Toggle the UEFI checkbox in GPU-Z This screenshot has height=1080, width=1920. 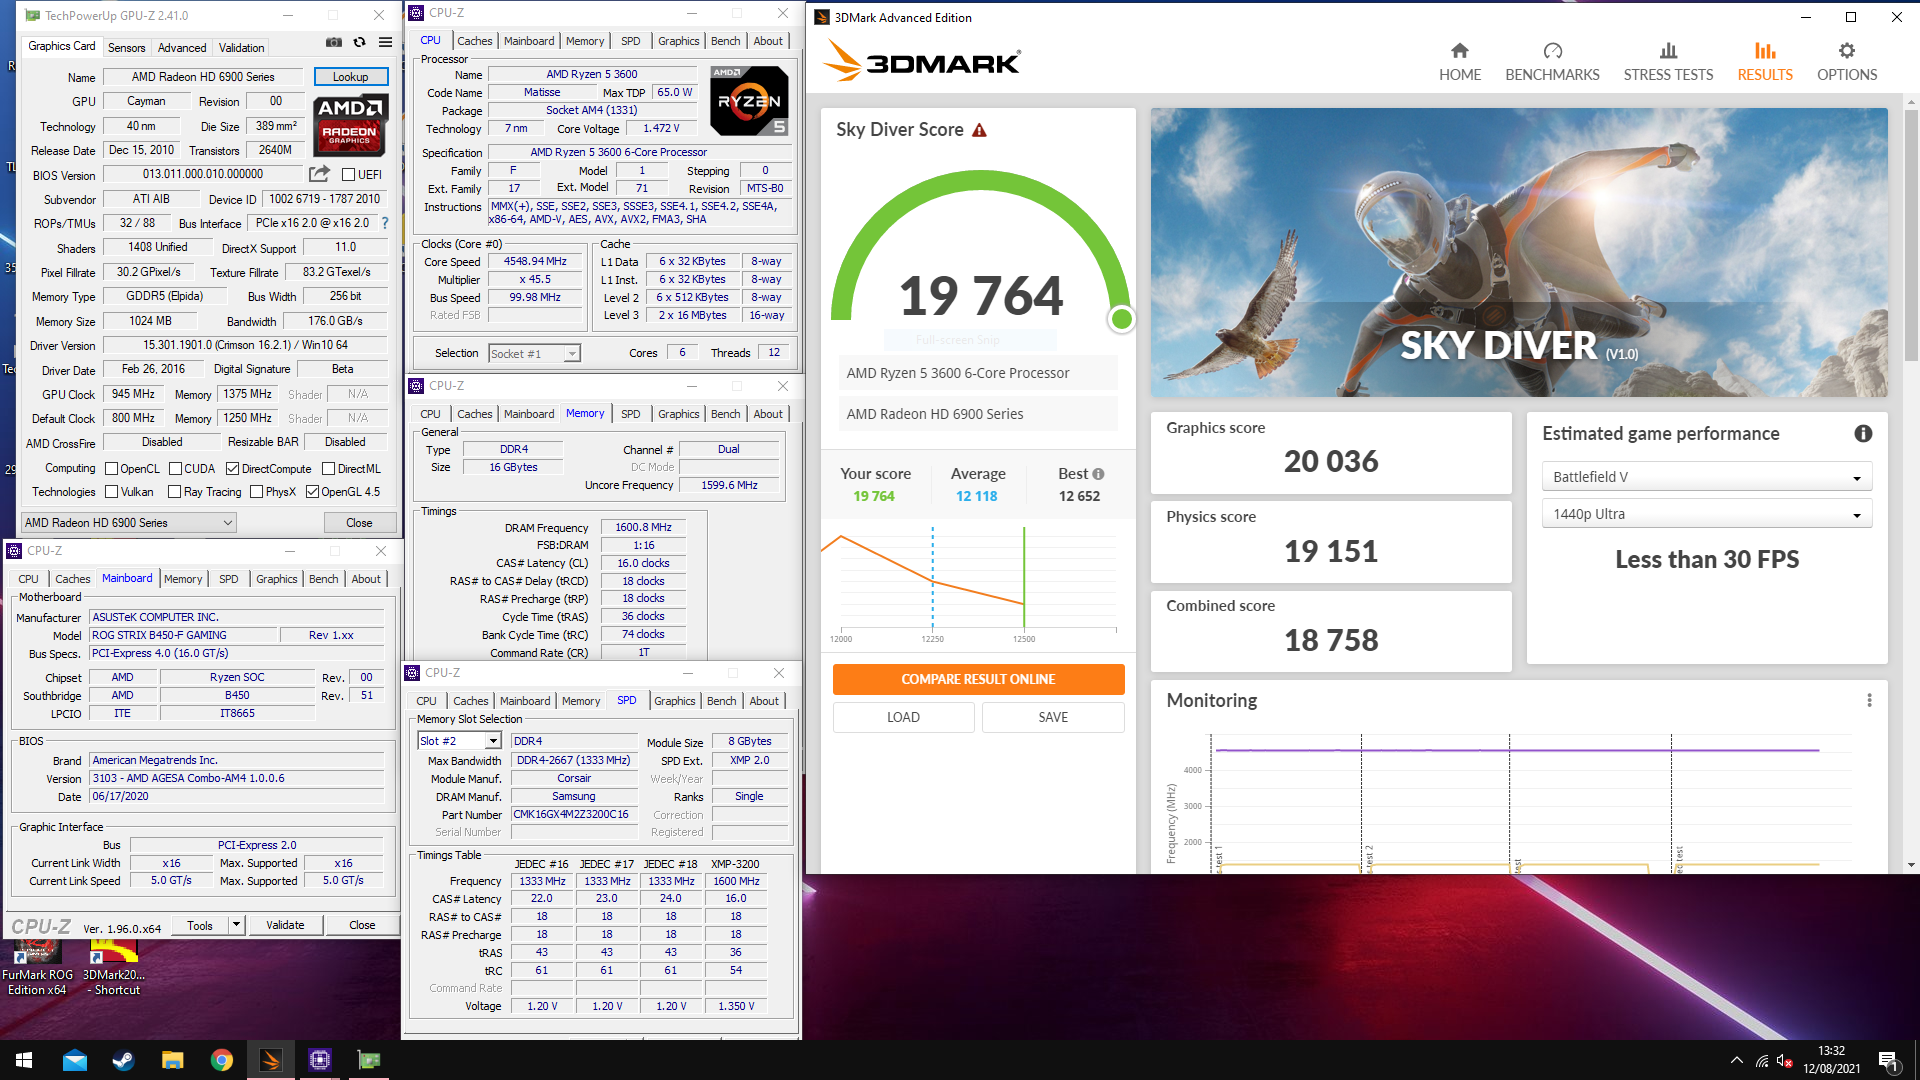pyautogui.click(x=349, y=175)
